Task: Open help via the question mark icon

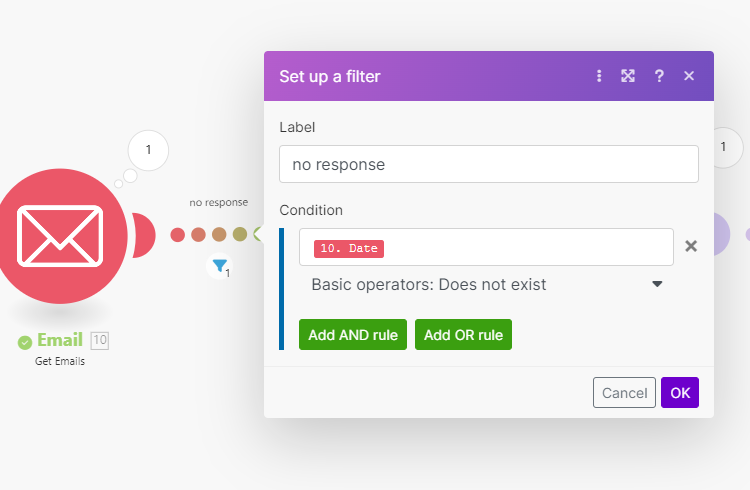Action: tap(659, 76)
